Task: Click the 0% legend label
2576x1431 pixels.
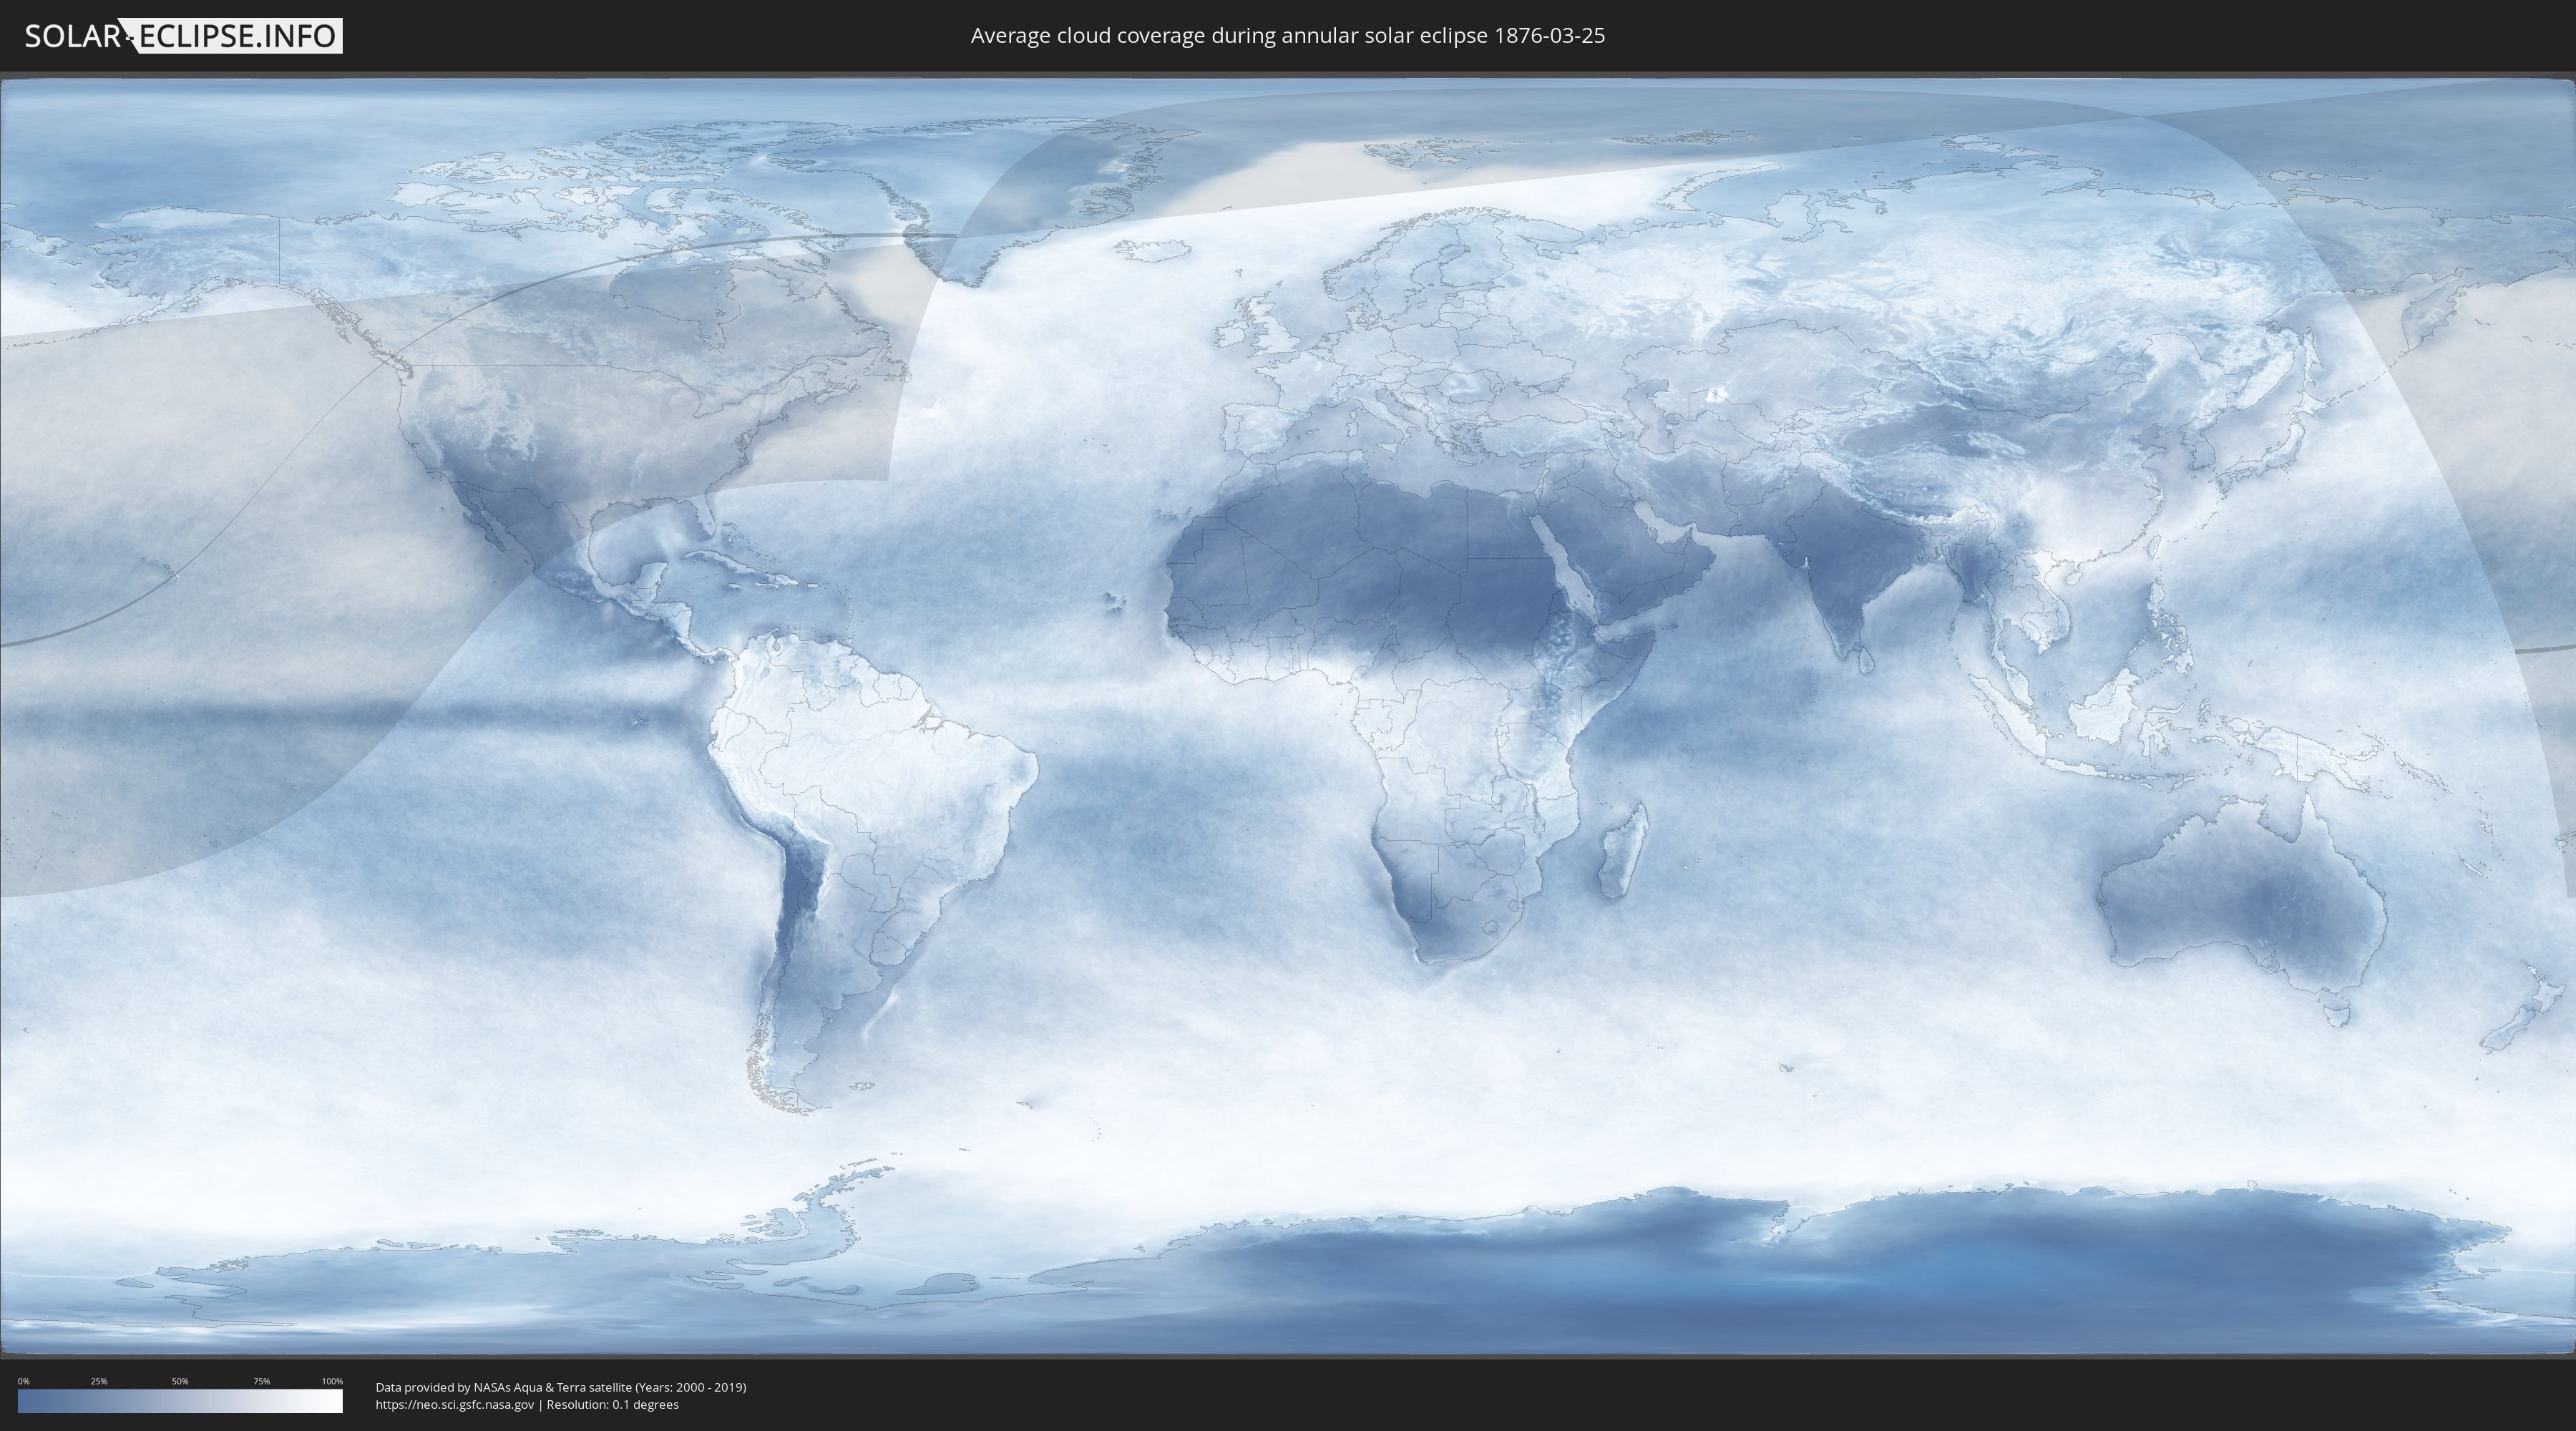Action: click(24, 1381)
